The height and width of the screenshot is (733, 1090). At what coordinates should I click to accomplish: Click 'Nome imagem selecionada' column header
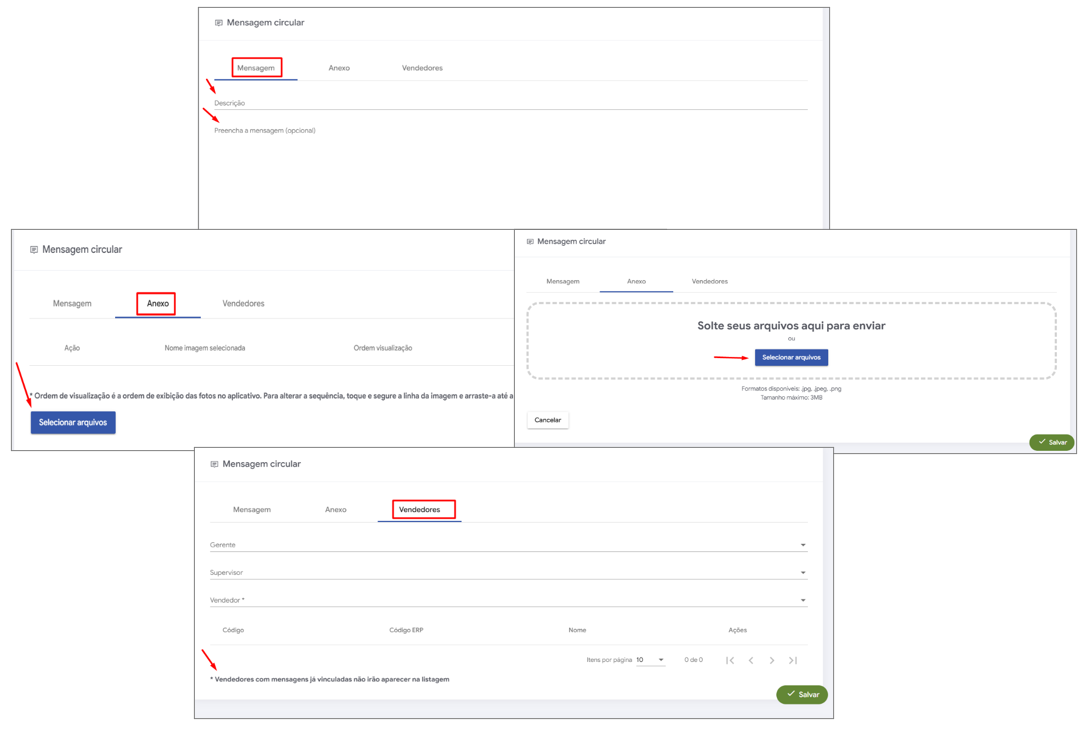[205, 348]
